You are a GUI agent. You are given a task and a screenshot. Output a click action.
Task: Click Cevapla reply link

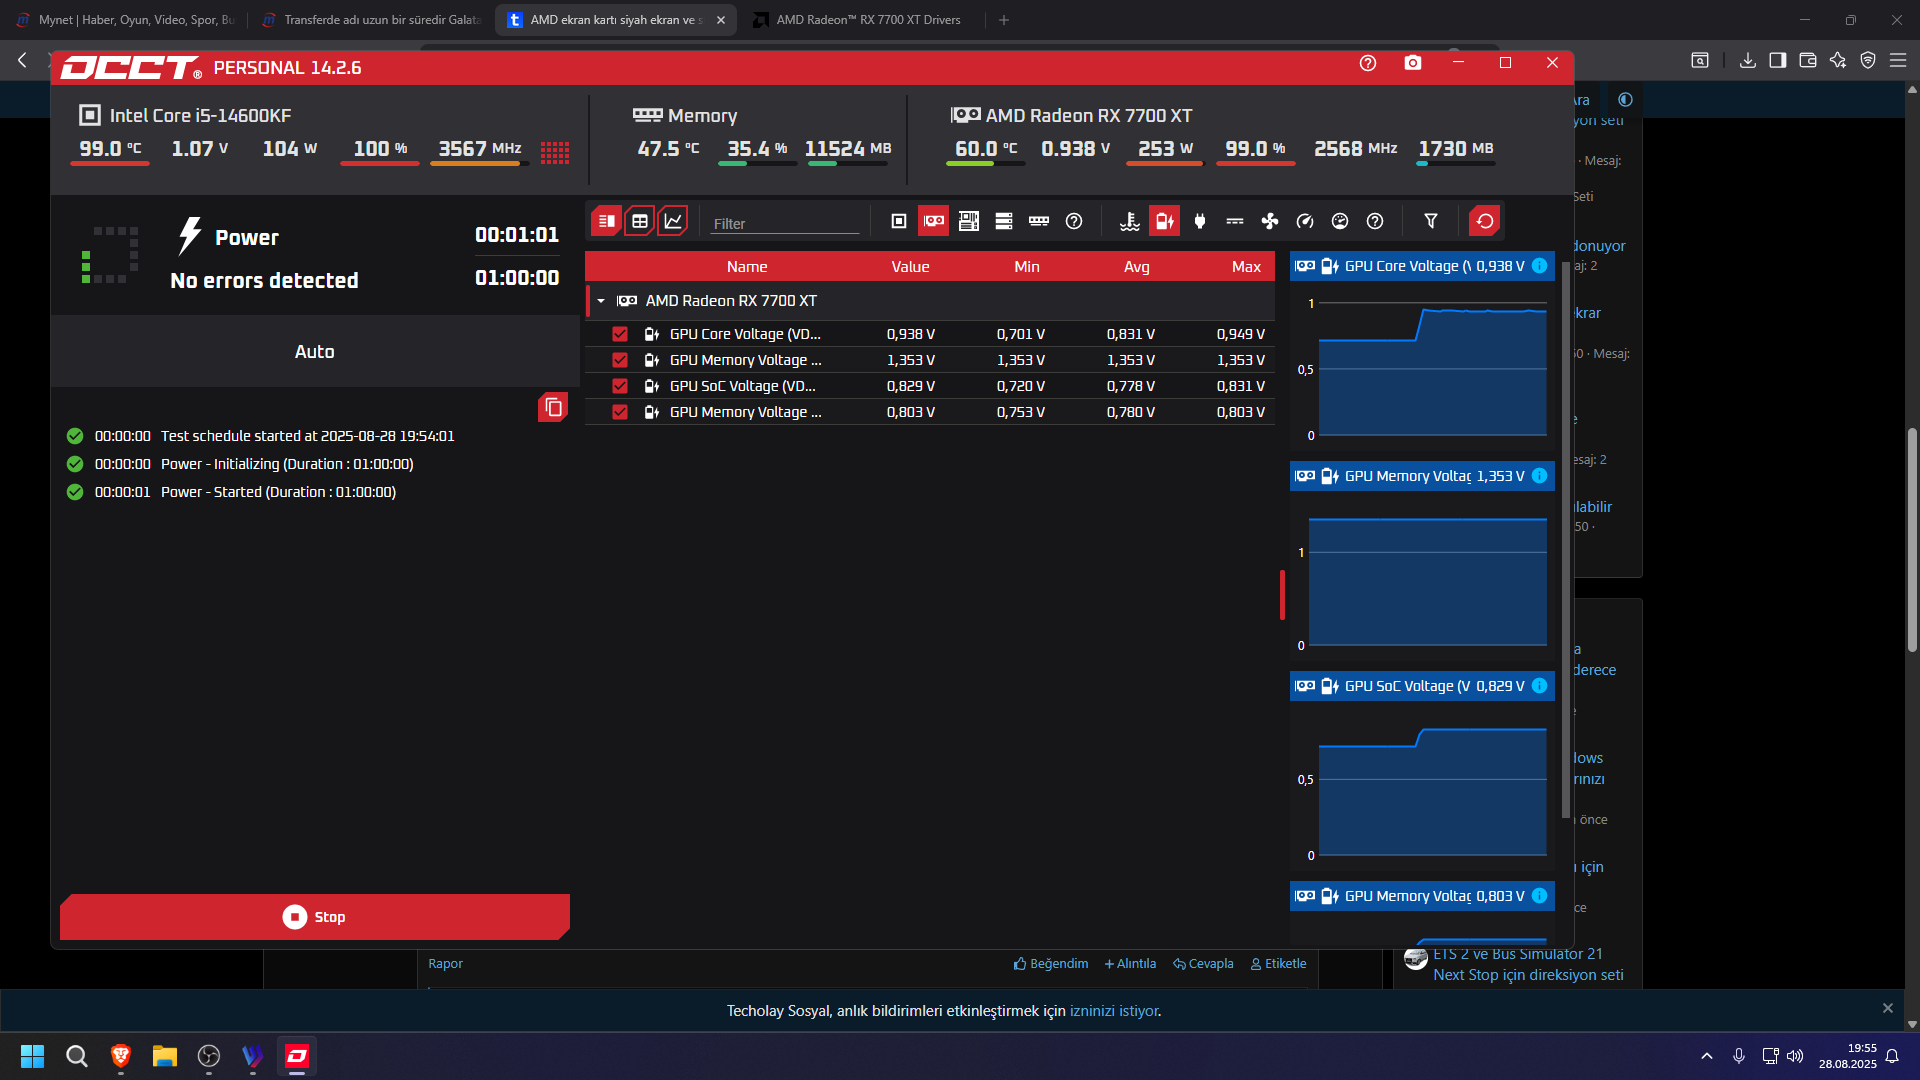pos(1203,964)
